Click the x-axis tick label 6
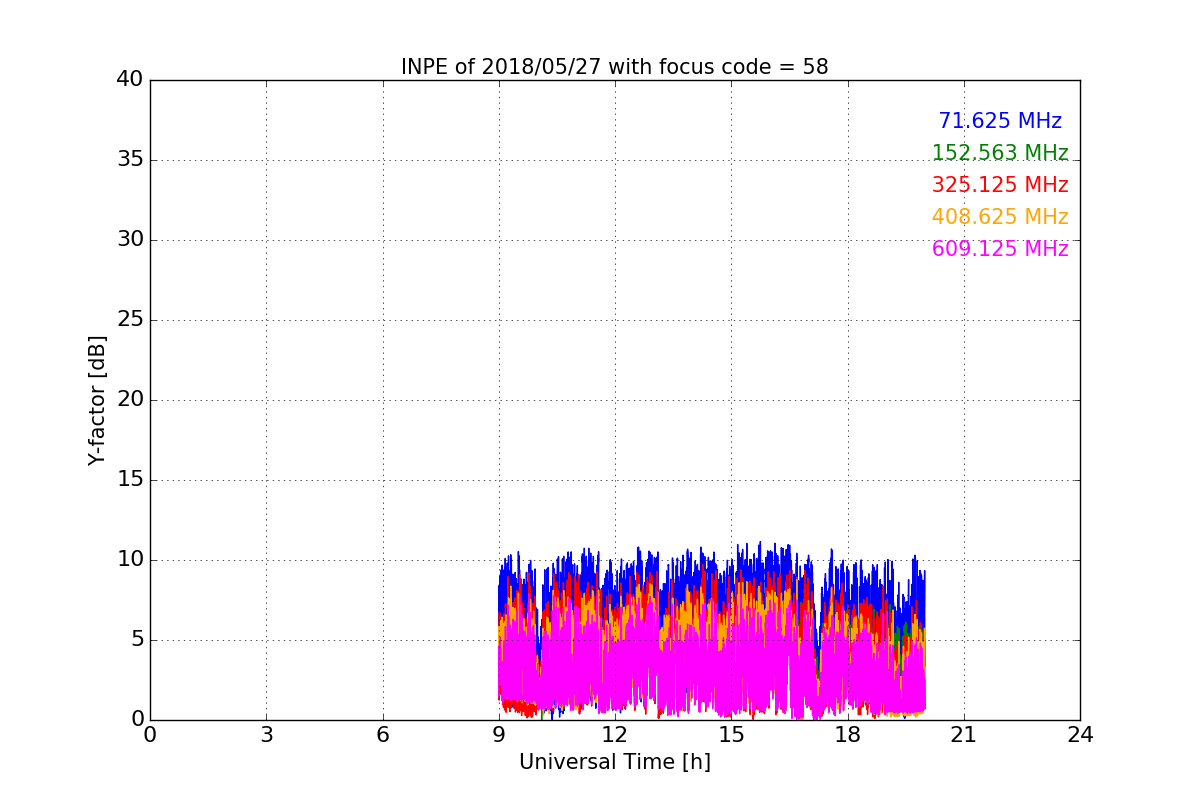This screenshot has width=1200, height=800. (383, 735)
